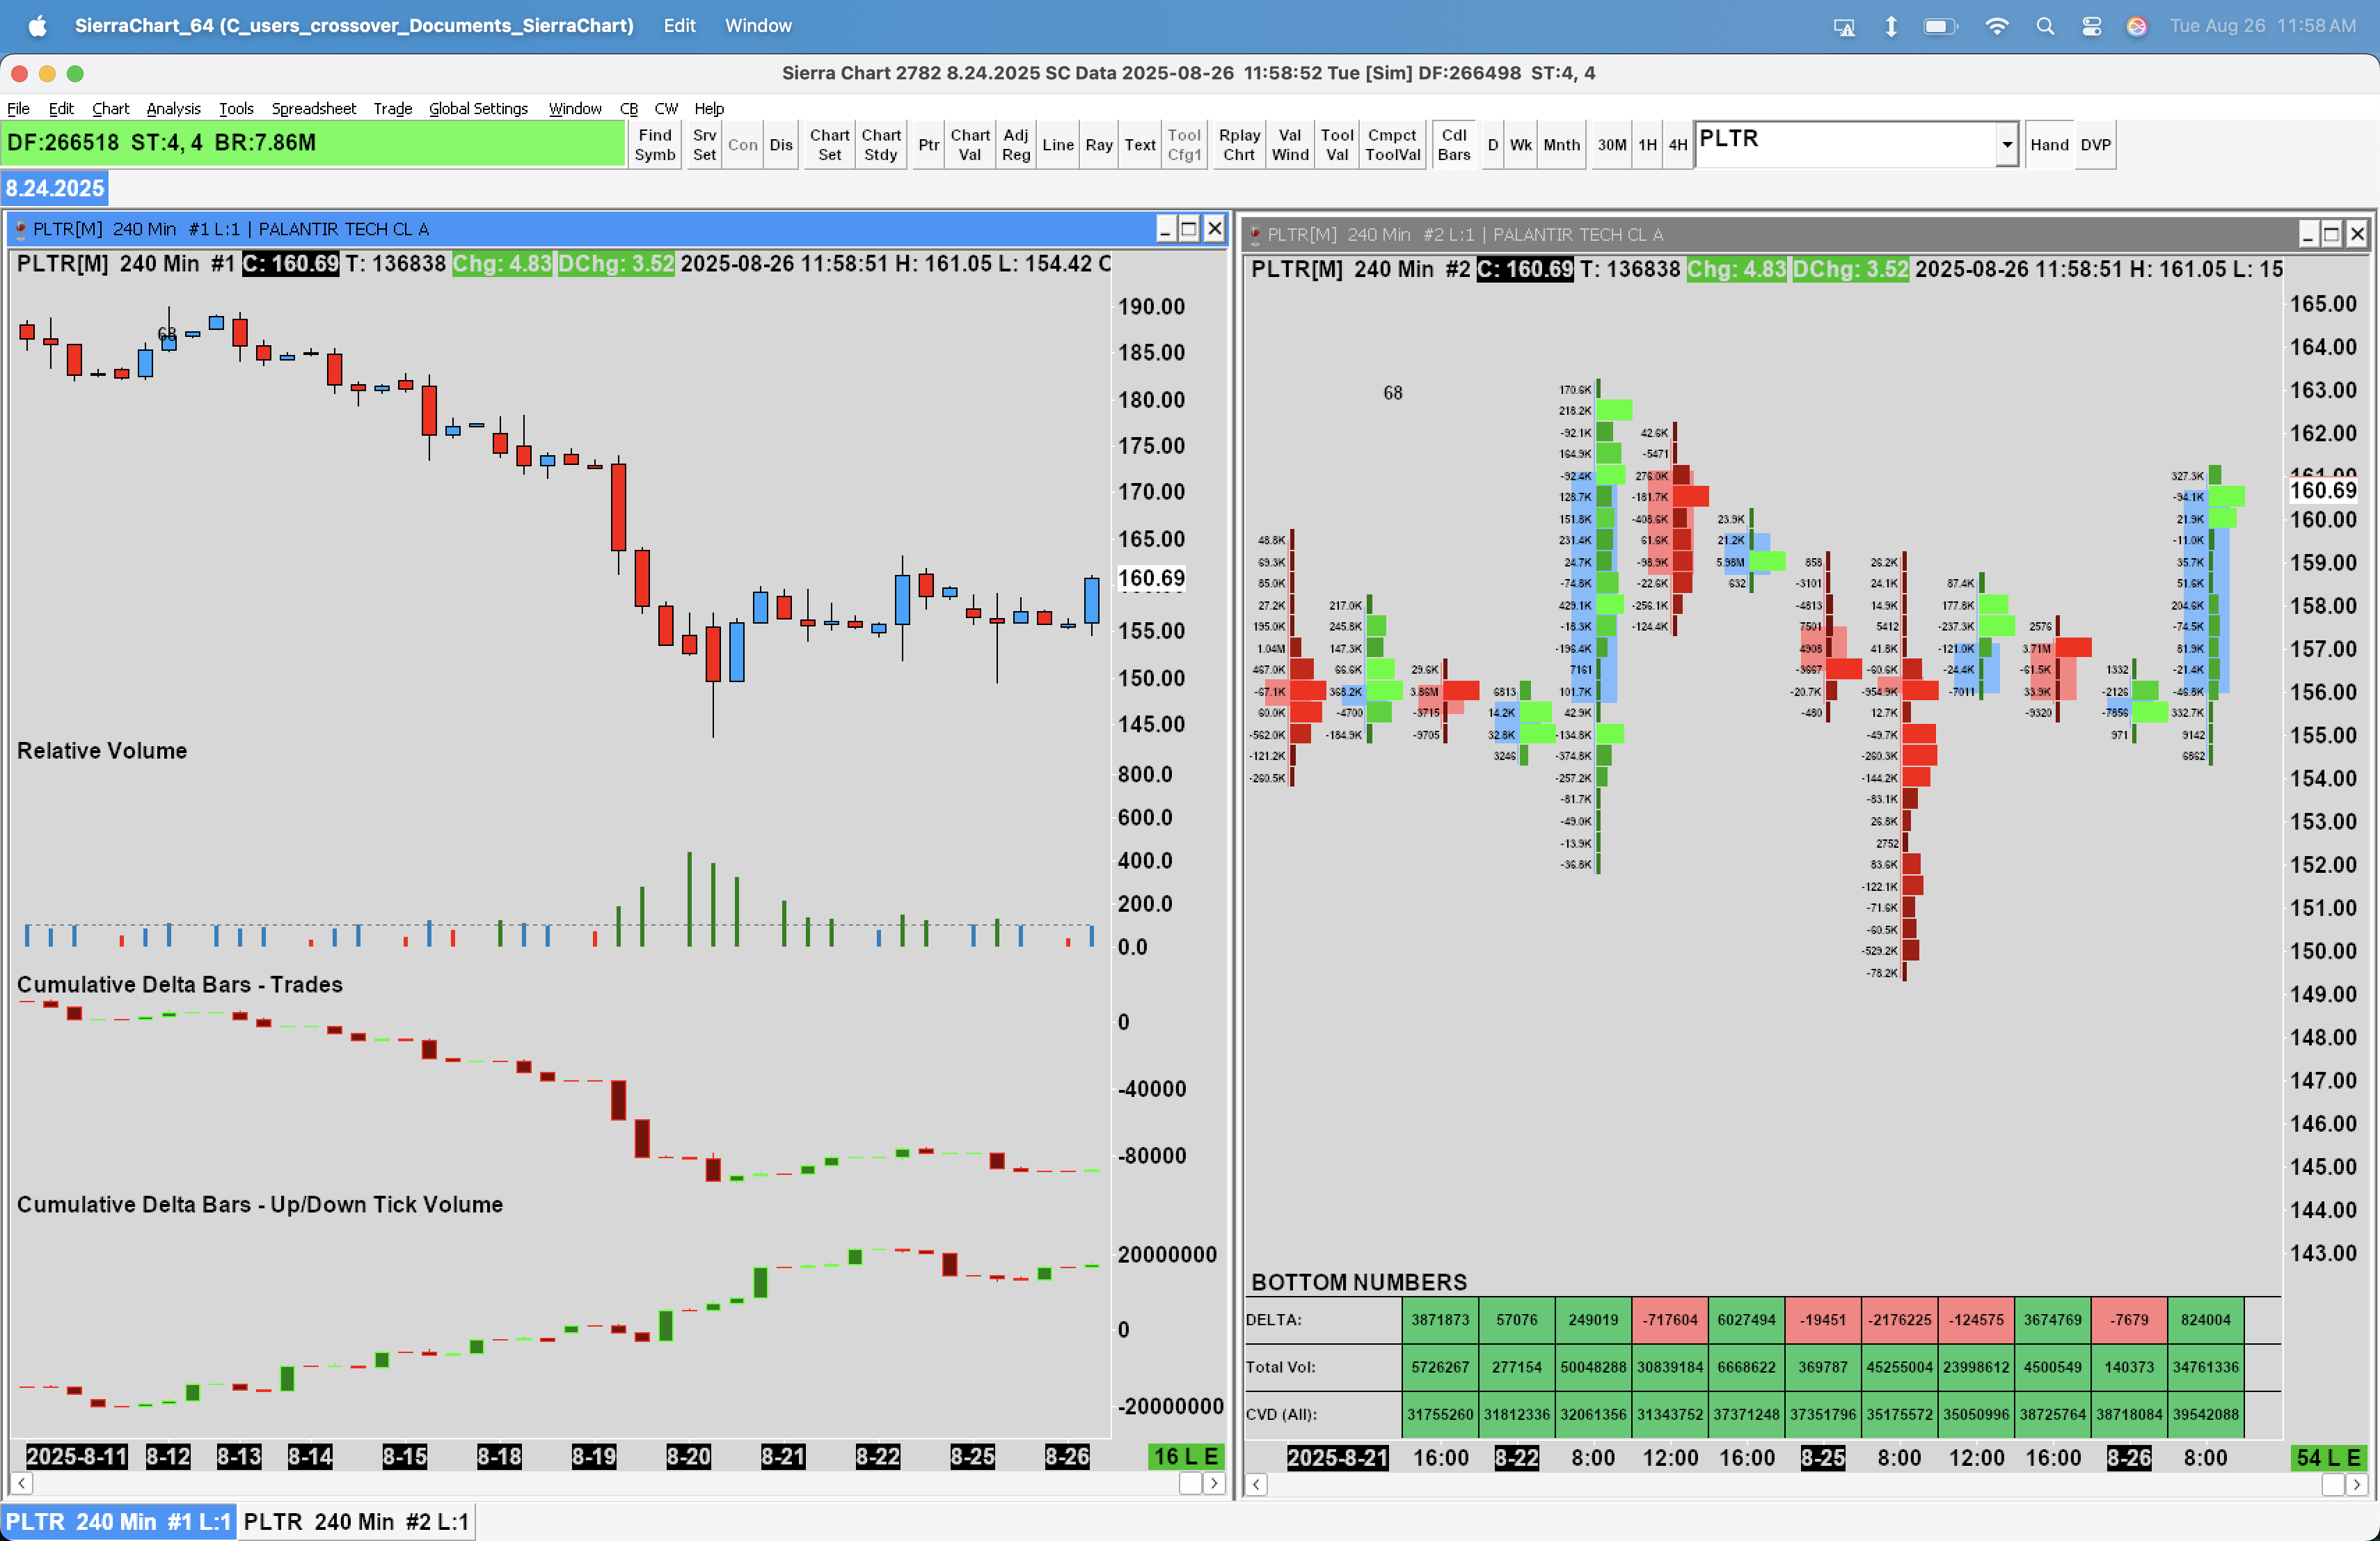This screenshot has height=1541, width=2380.
Task: Open the Global Settings menu
Action: [478, 108]
